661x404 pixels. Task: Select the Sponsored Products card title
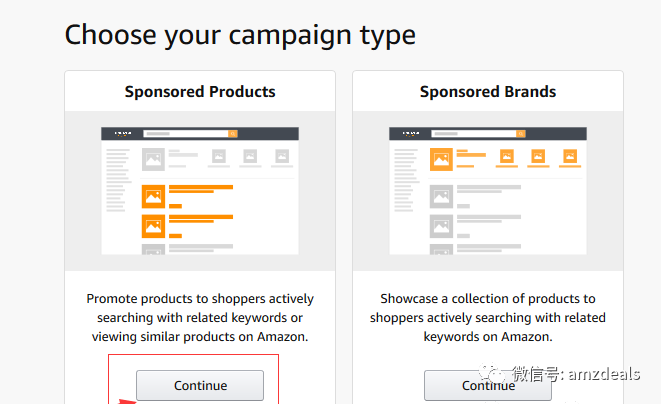[x=200, y=92]
